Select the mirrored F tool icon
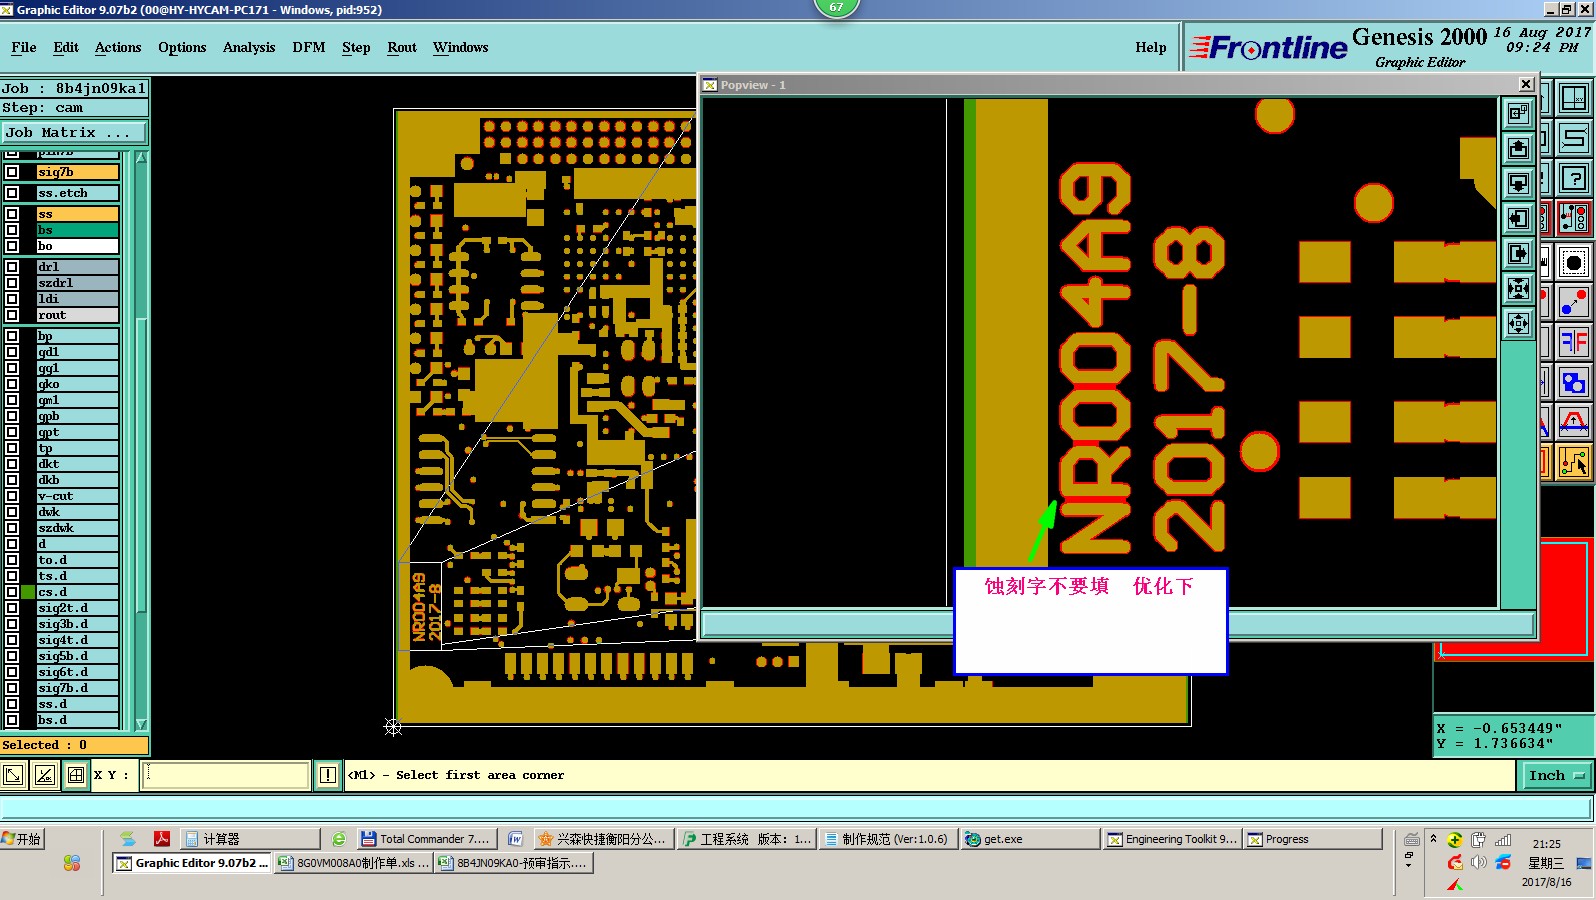Viewport: 1596px width, 900px height. (1574, 342)
